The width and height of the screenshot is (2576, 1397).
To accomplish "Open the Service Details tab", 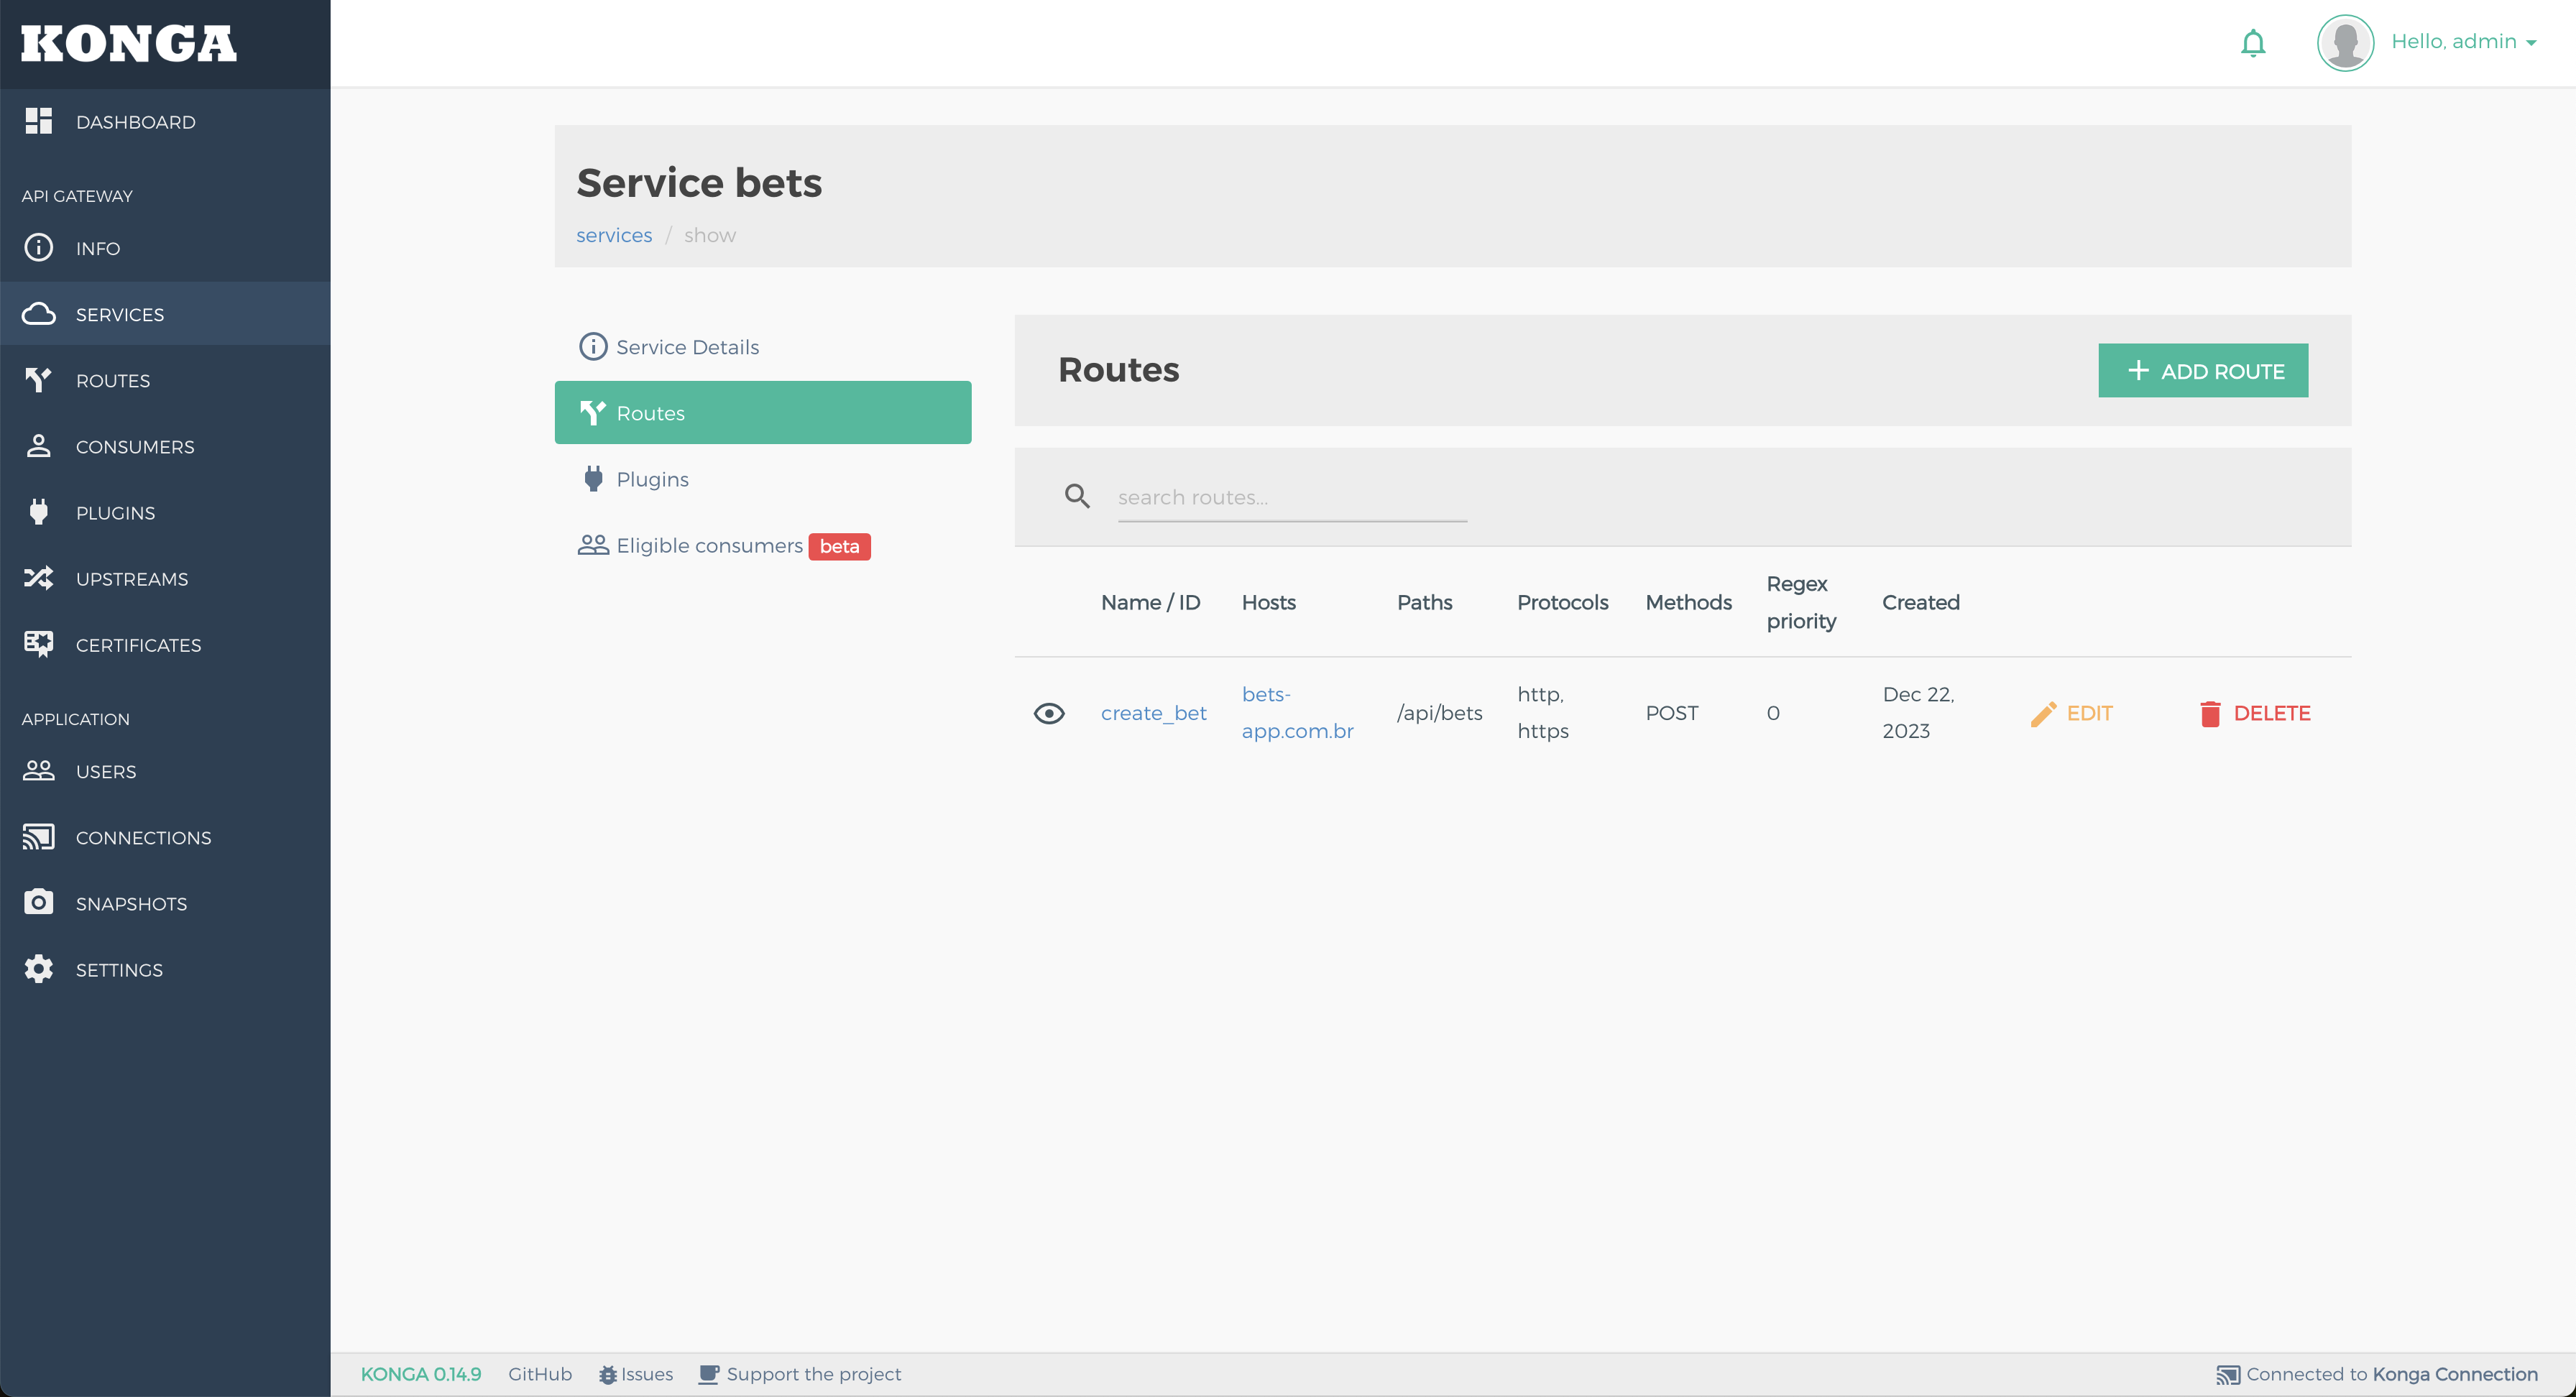I will 687,347.
